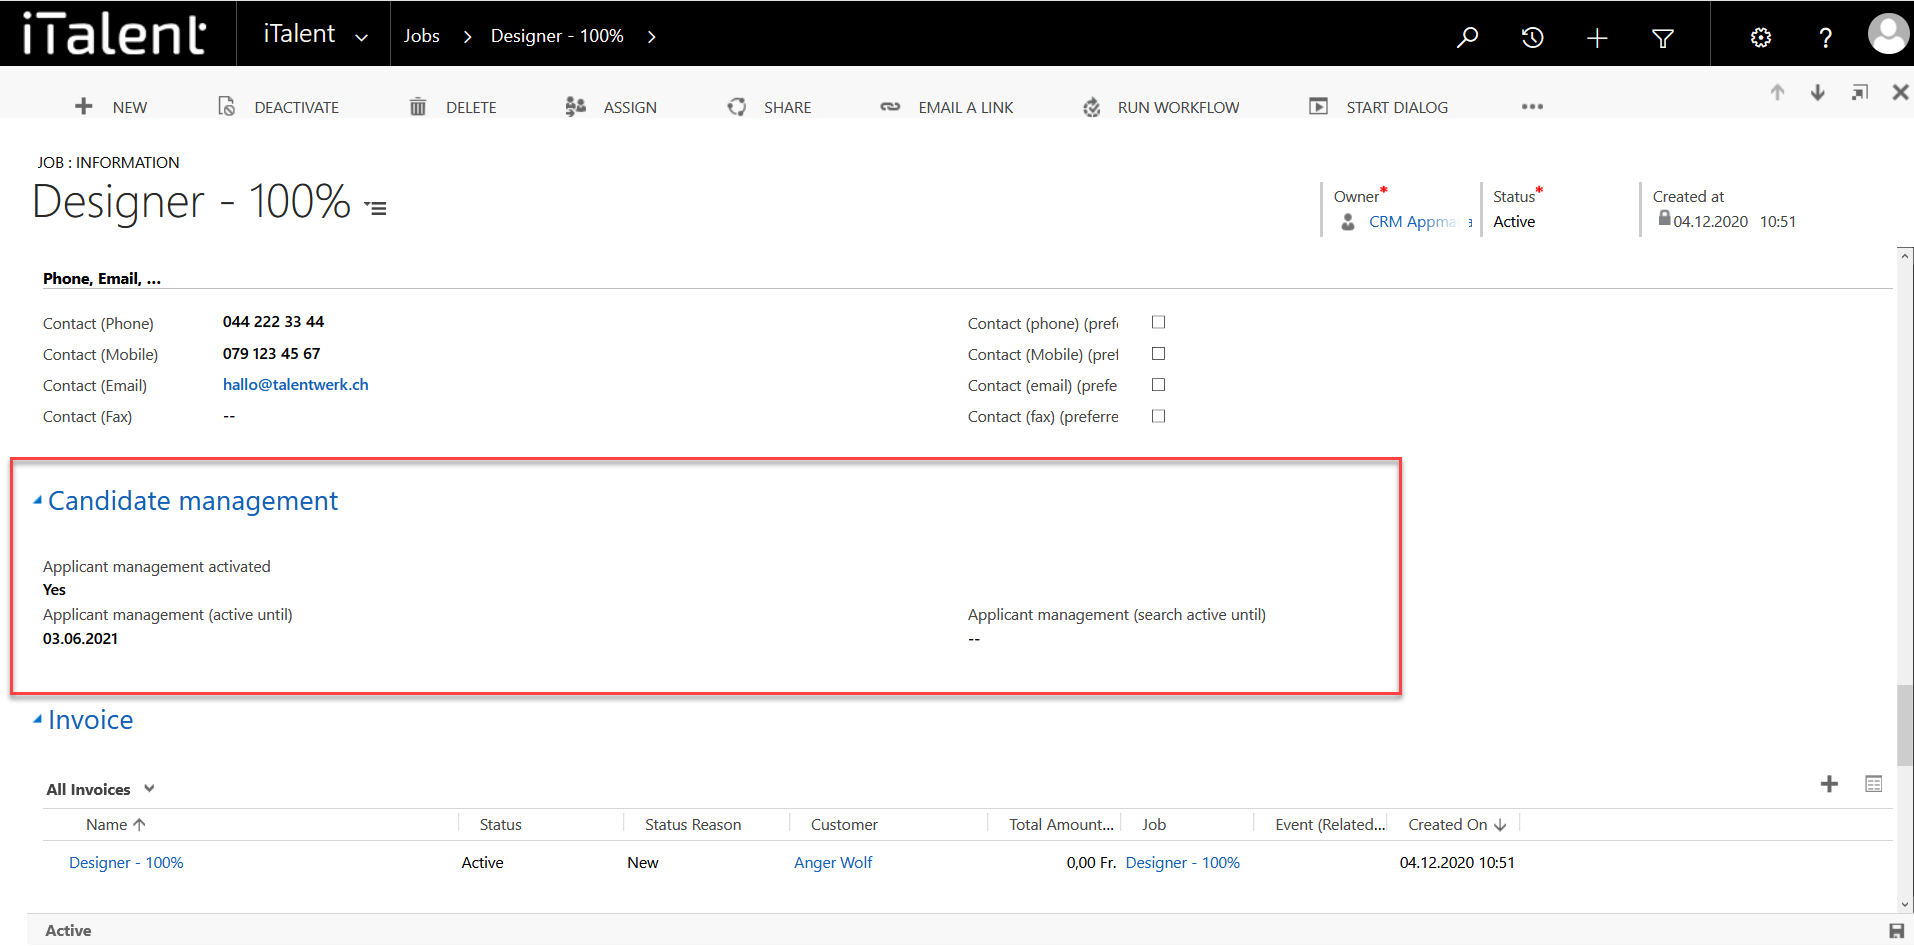Screen dimensions: 1914x946
Task: Toggle Contact (email) preferred checkbox
Action: pyautogui.click(x=1158, y=384)
